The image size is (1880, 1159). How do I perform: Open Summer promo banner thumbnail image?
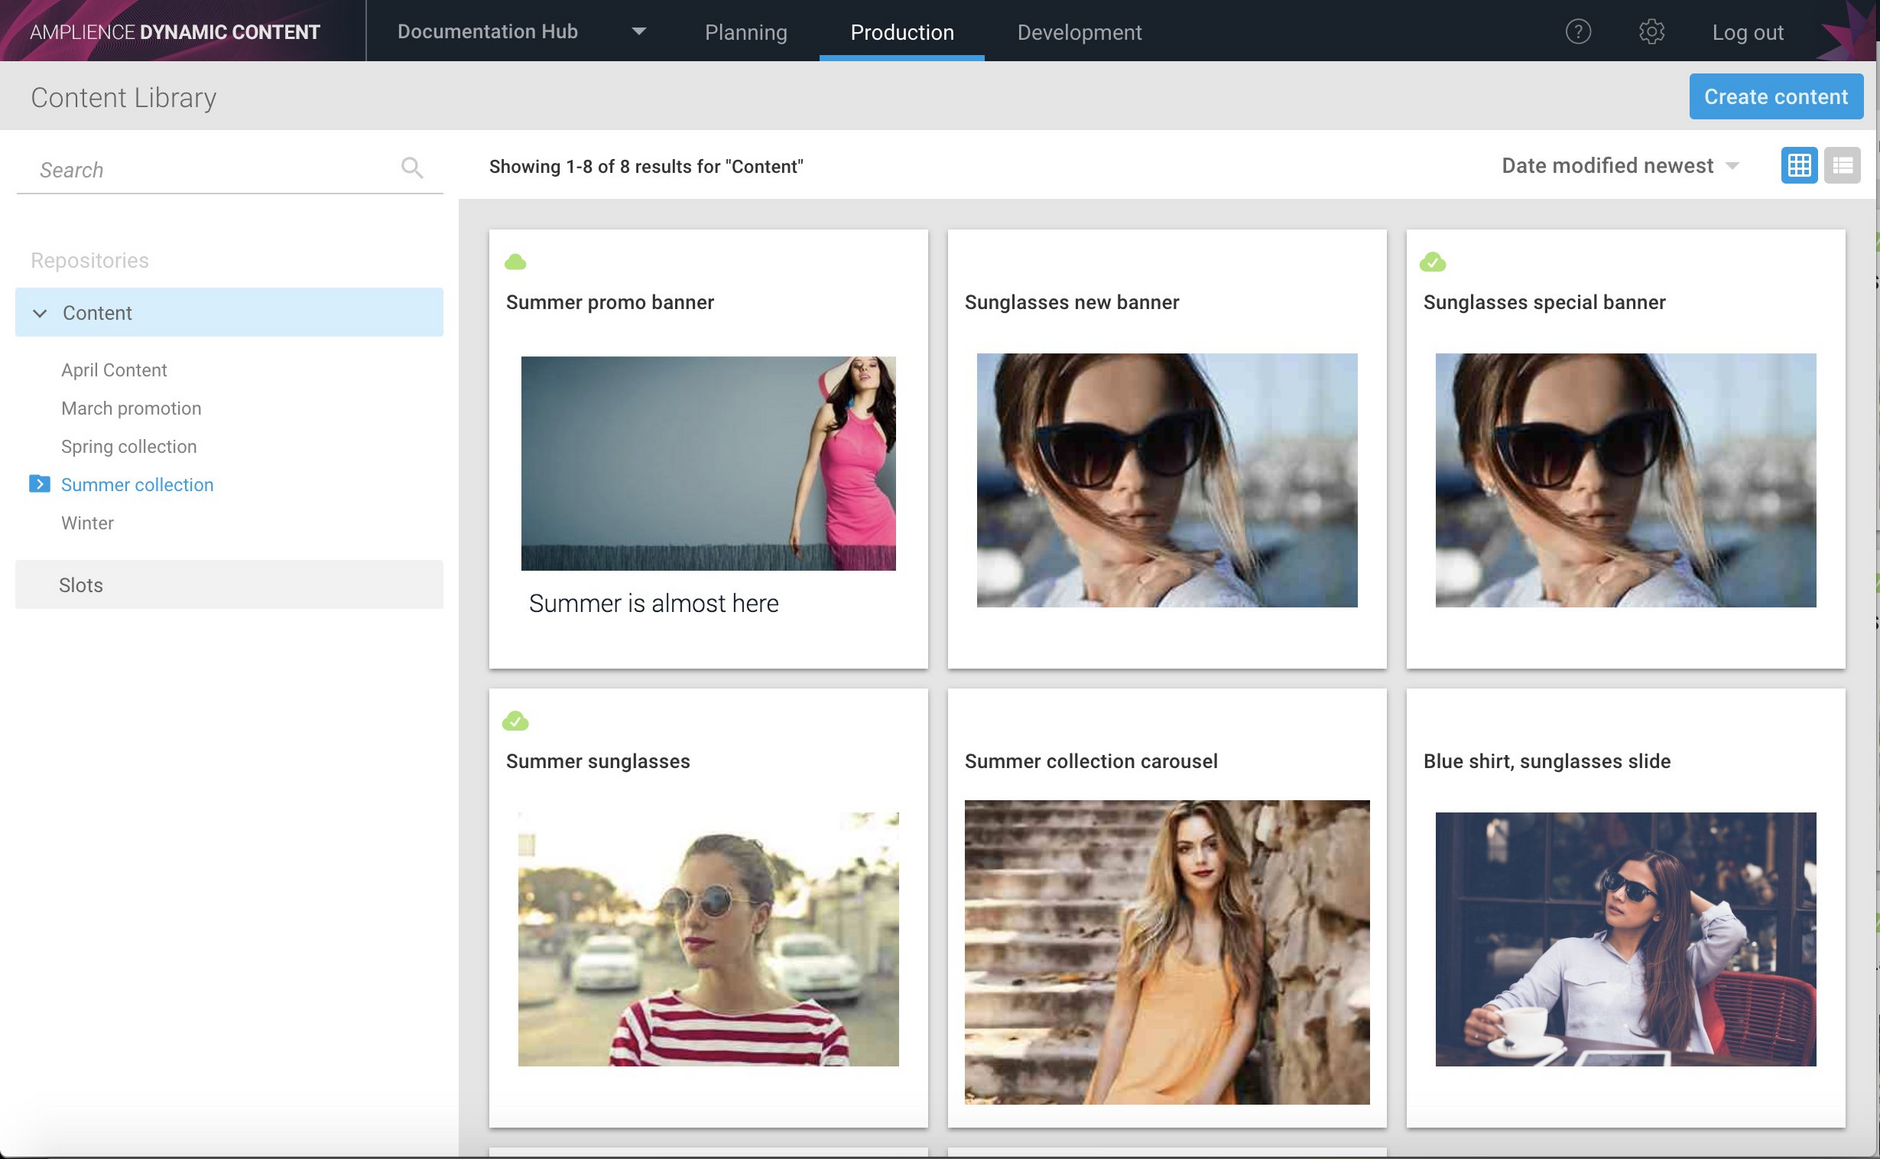click(708, 463)
